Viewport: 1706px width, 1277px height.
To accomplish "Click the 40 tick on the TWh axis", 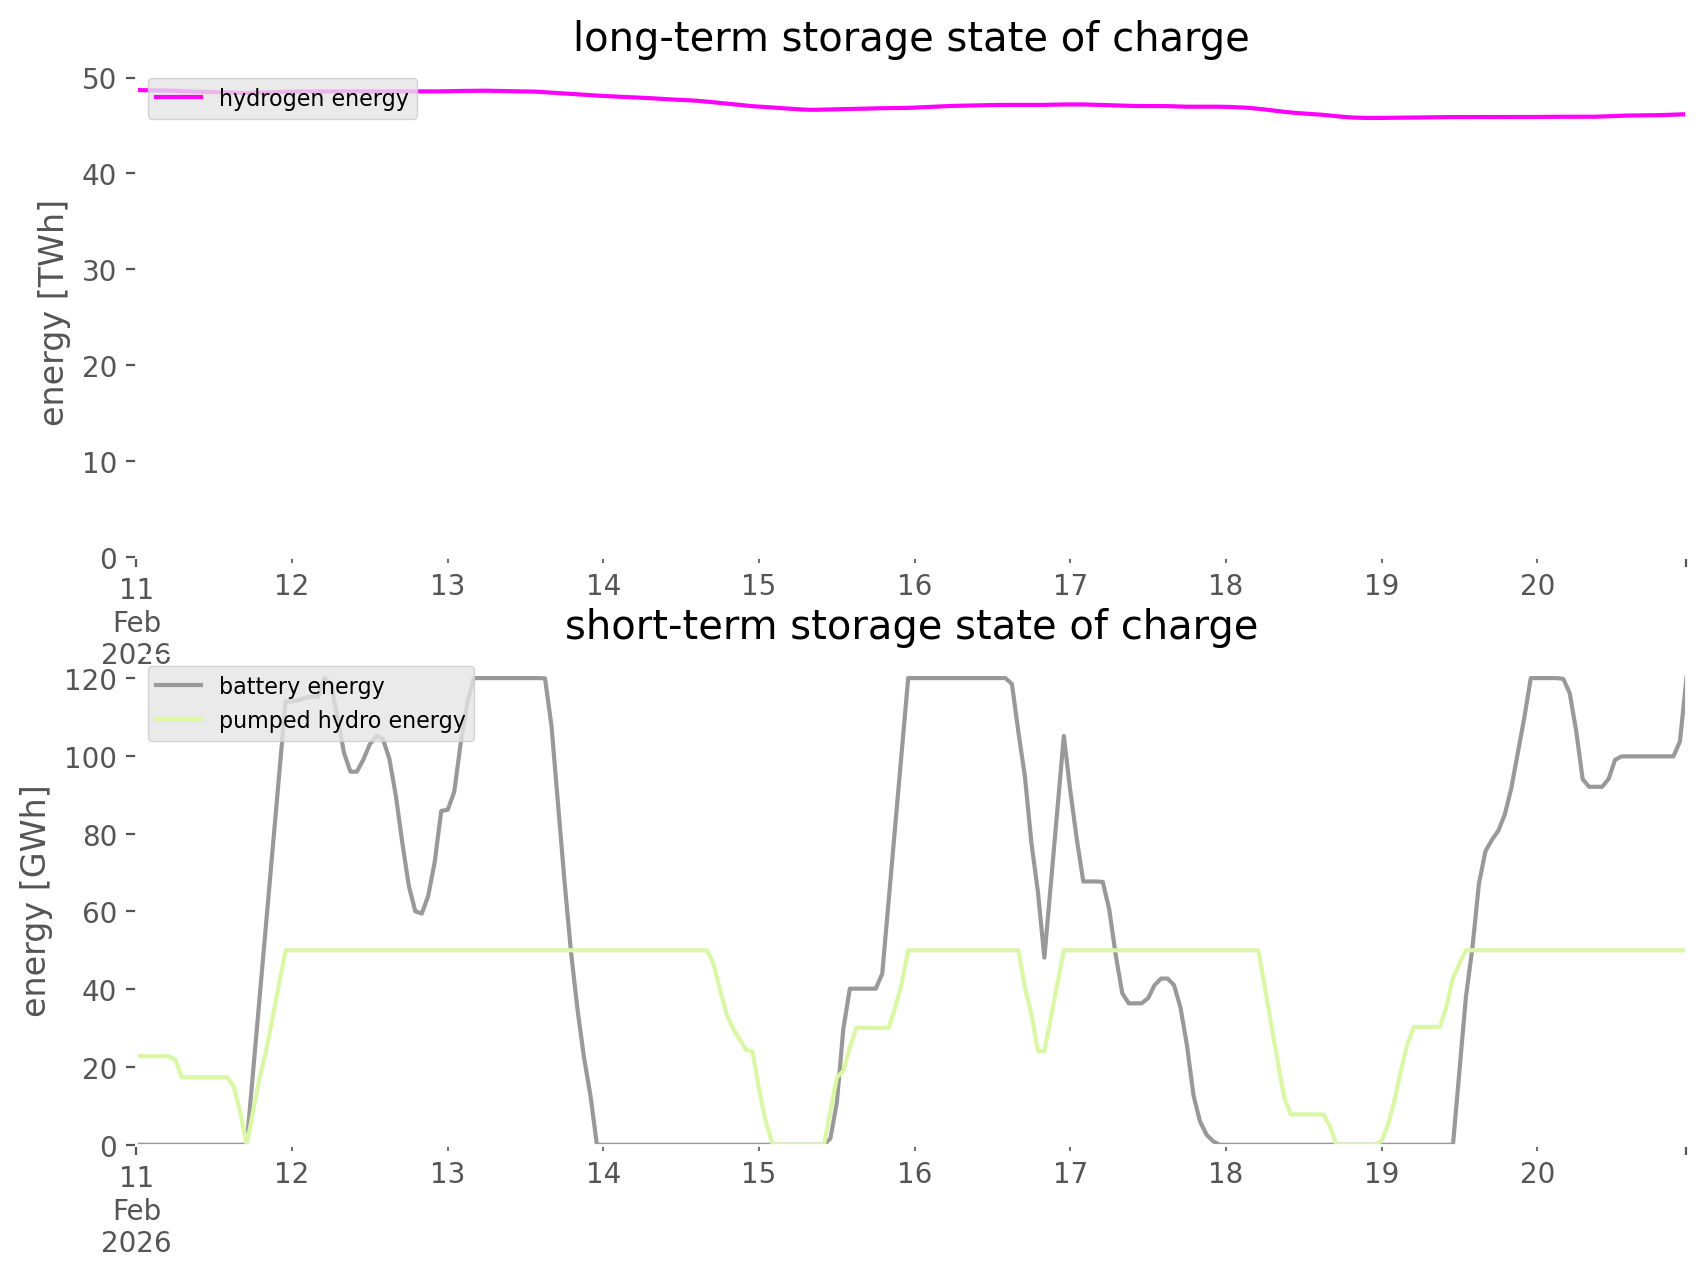I will [100, 174].
